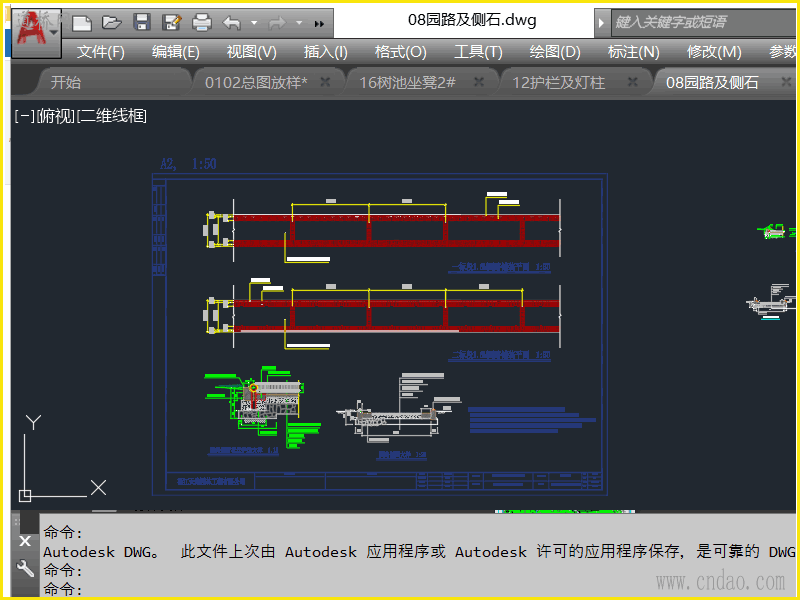Select the A2, 1:50 label text
800x600 pixels.
(x=188, y=164)
